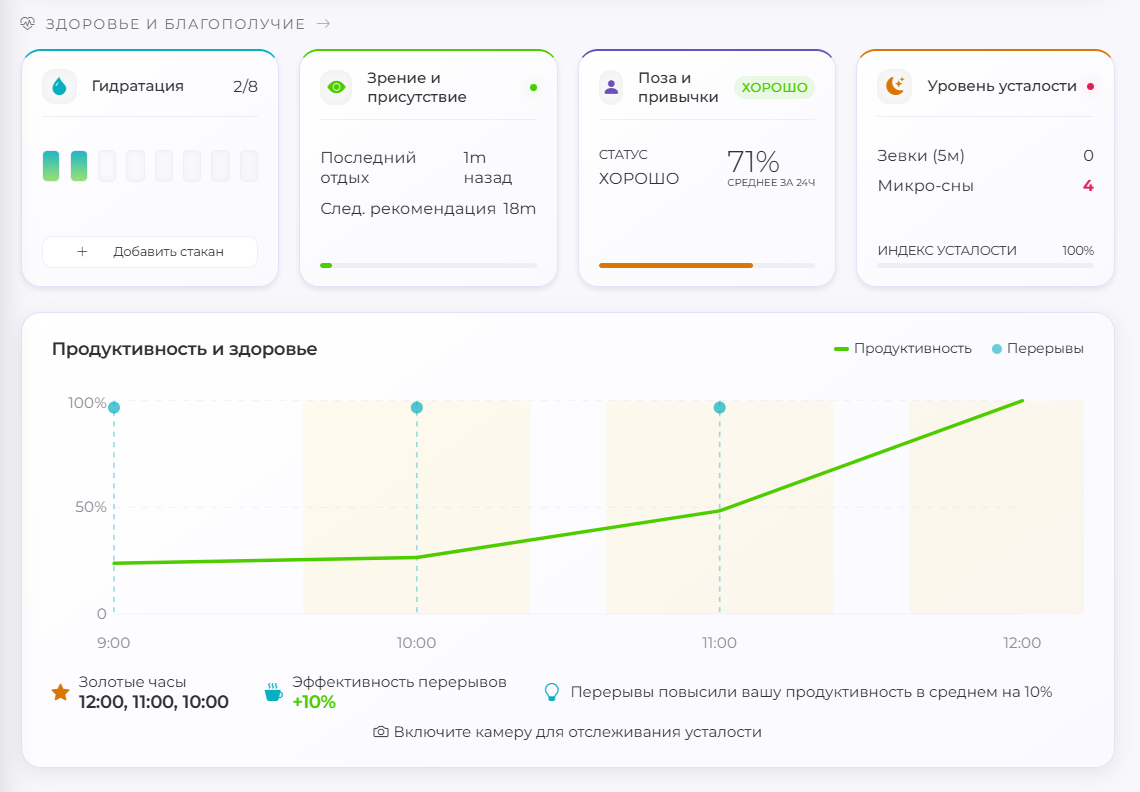The height and width of the screenshot is (792, 1140).
Task: Toggle Продуктивность series in chart legend
Action: 903,348
